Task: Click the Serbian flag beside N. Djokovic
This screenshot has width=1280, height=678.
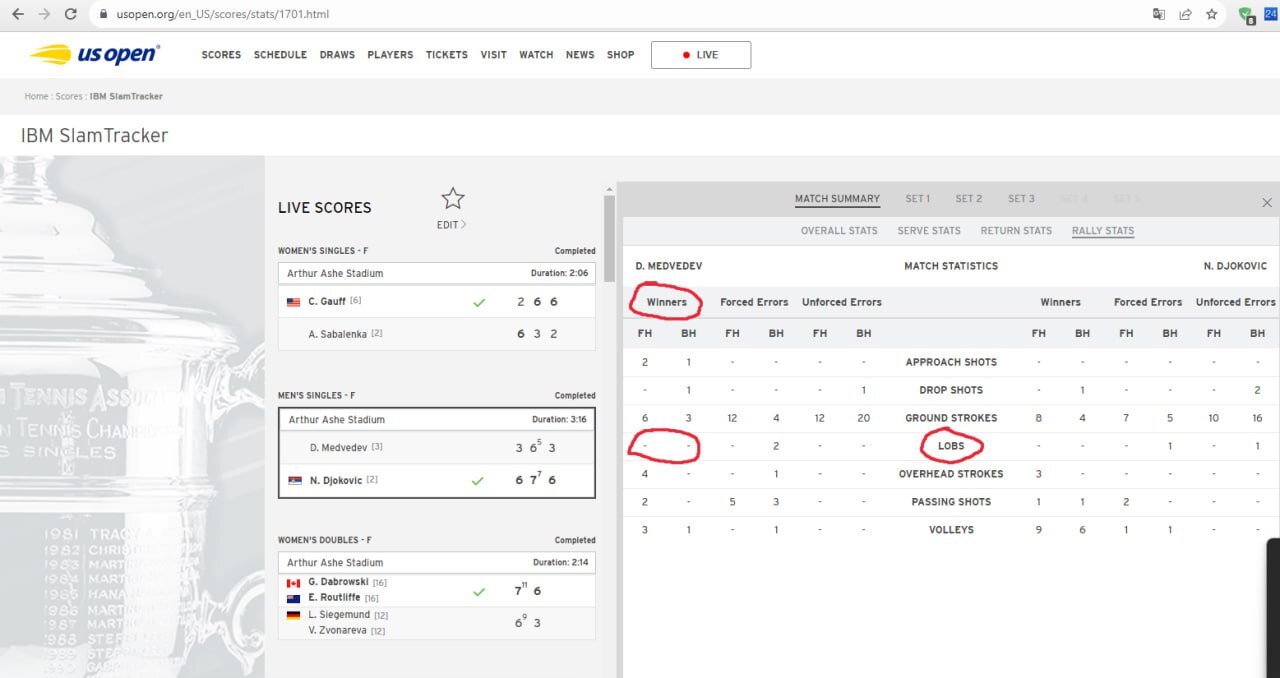Action: click(294, 481)
